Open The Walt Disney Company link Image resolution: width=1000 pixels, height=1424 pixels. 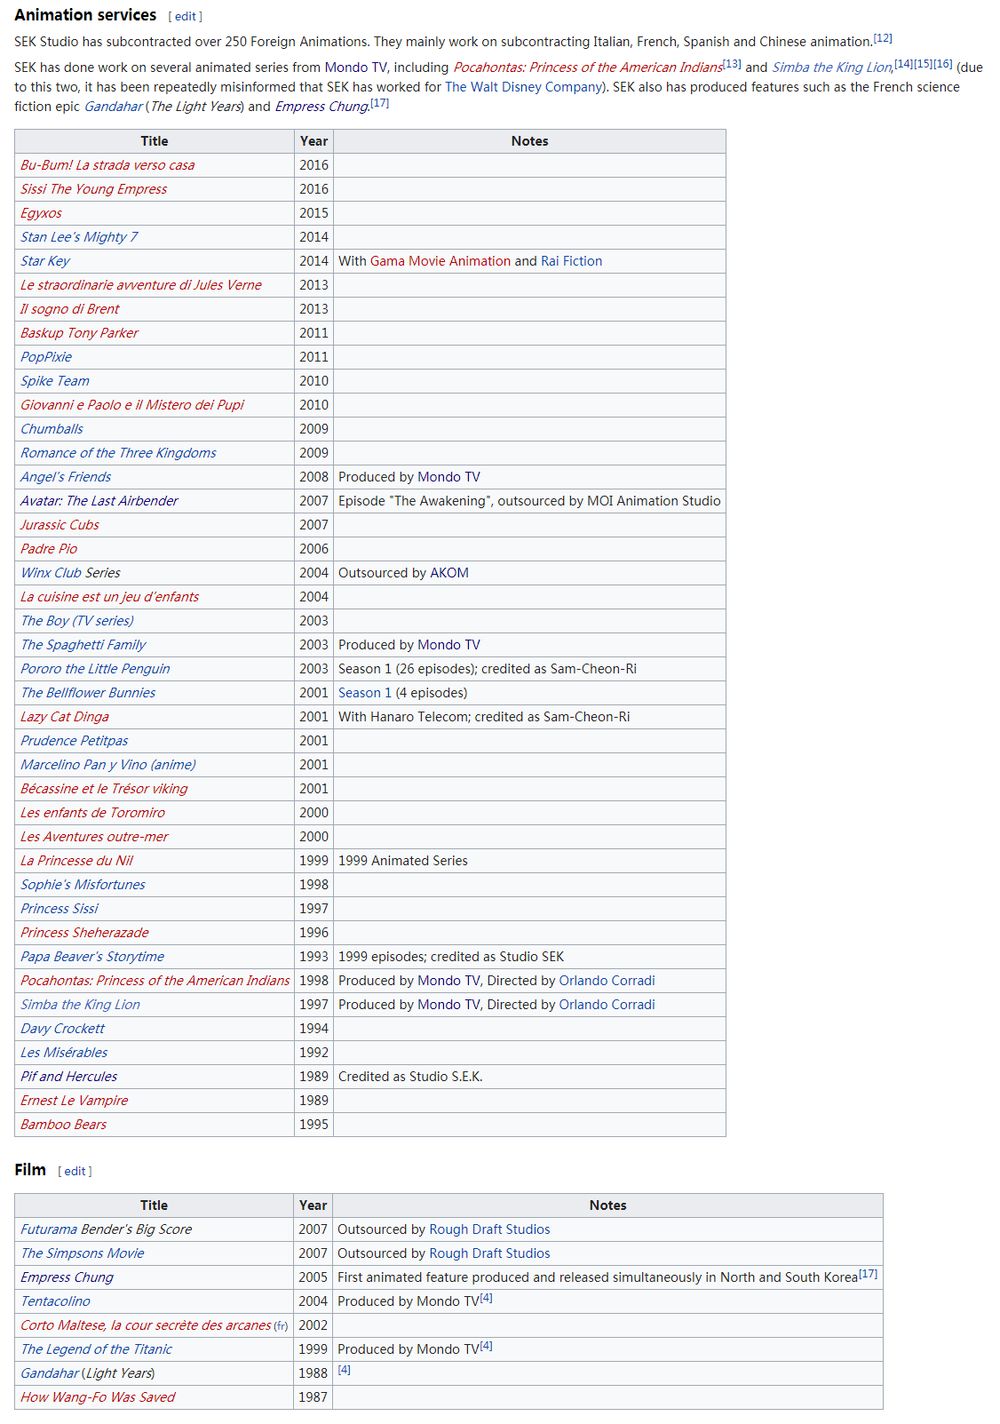(x=523, y=87)
